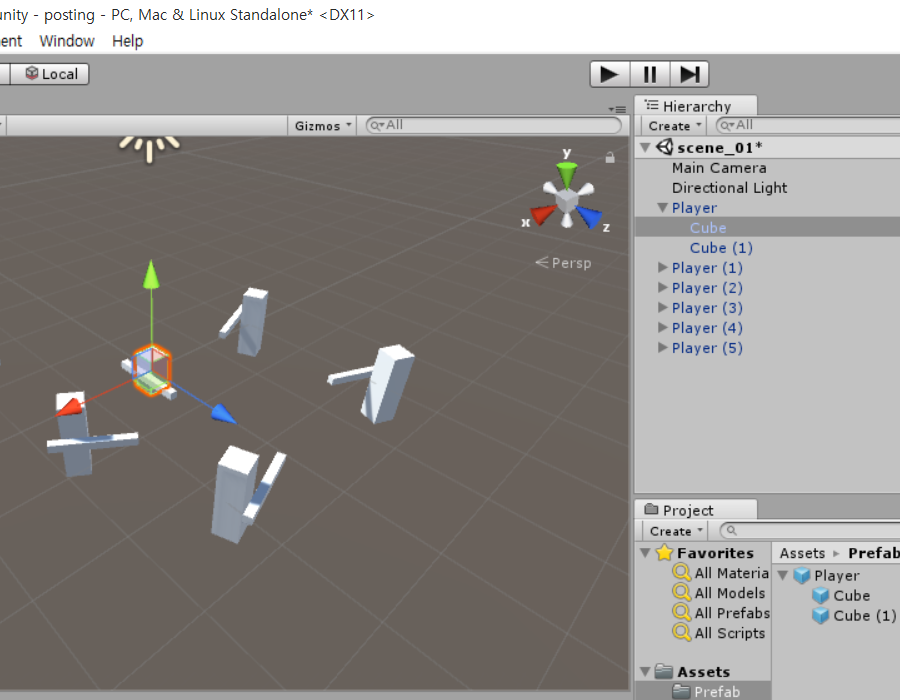This screenshot has height=700, width=900.
Task: Expand Player (2) in Hierarchy
Action: coord(662,287)
